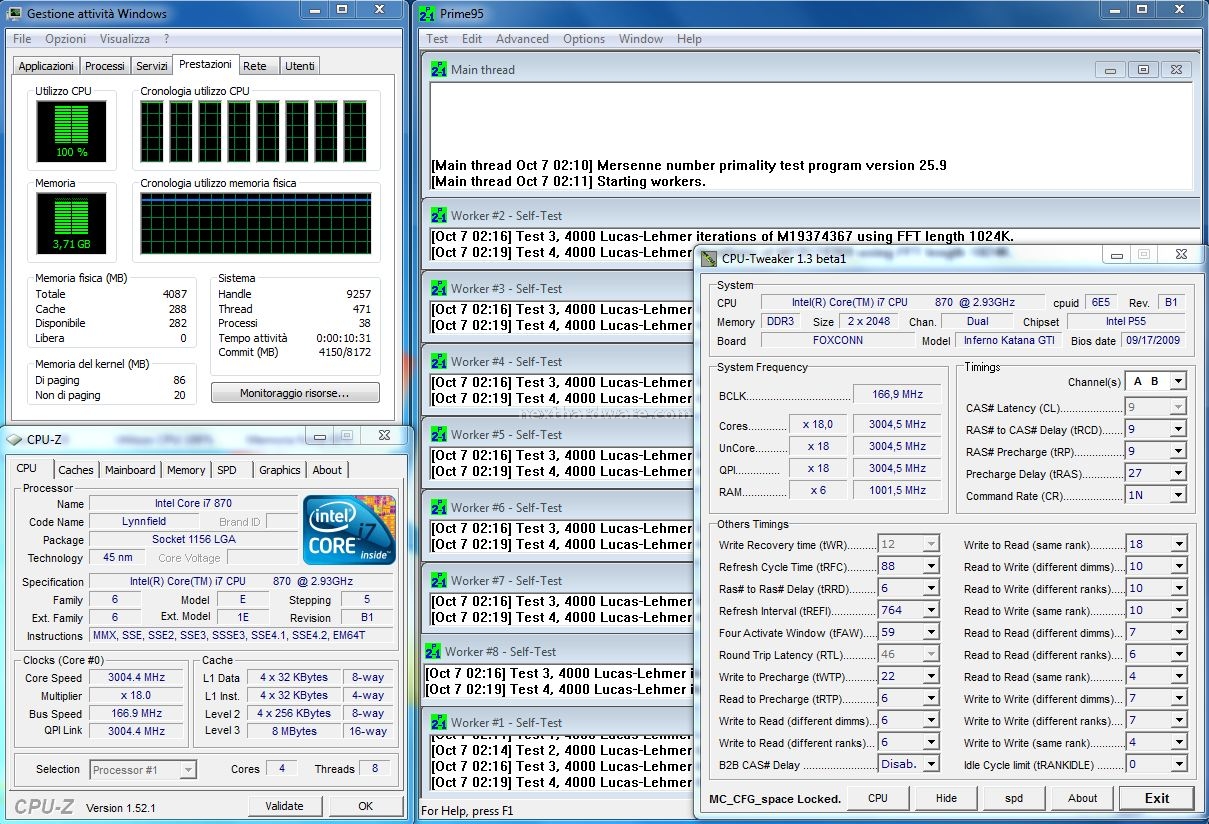Image resolution: width=1209 pixels, height=824 pixels.
Task: Click the Core Speed 3004.4 MHz value
Action: (136, 677)
